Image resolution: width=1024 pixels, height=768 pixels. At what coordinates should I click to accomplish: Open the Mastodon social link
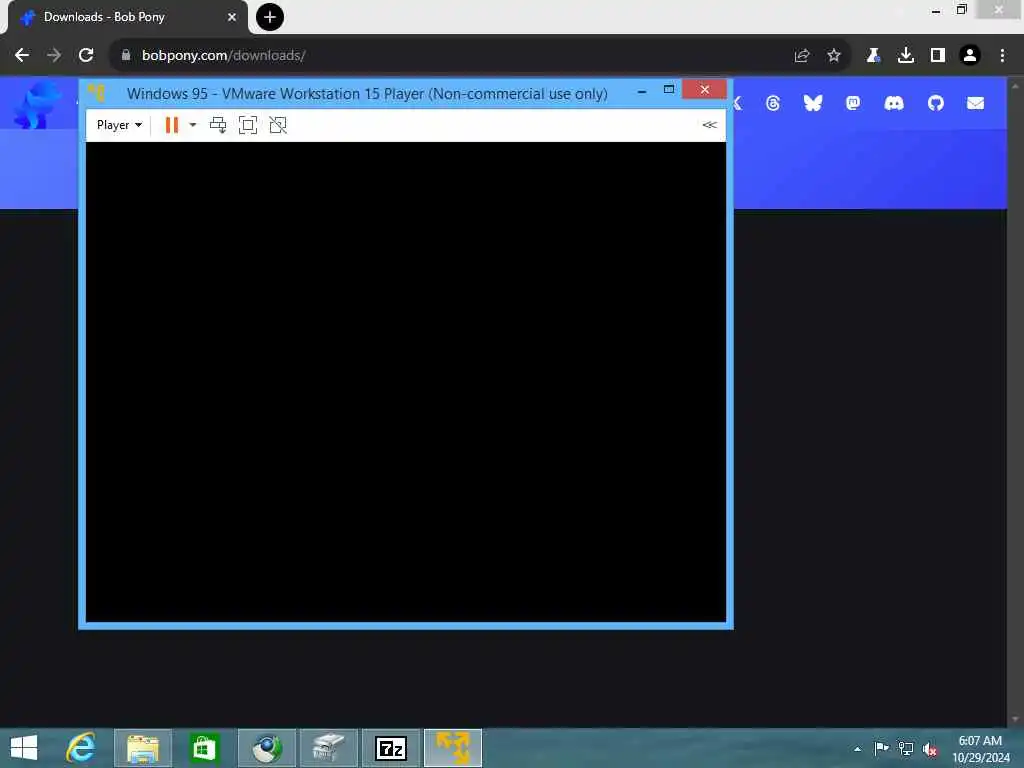853,103
